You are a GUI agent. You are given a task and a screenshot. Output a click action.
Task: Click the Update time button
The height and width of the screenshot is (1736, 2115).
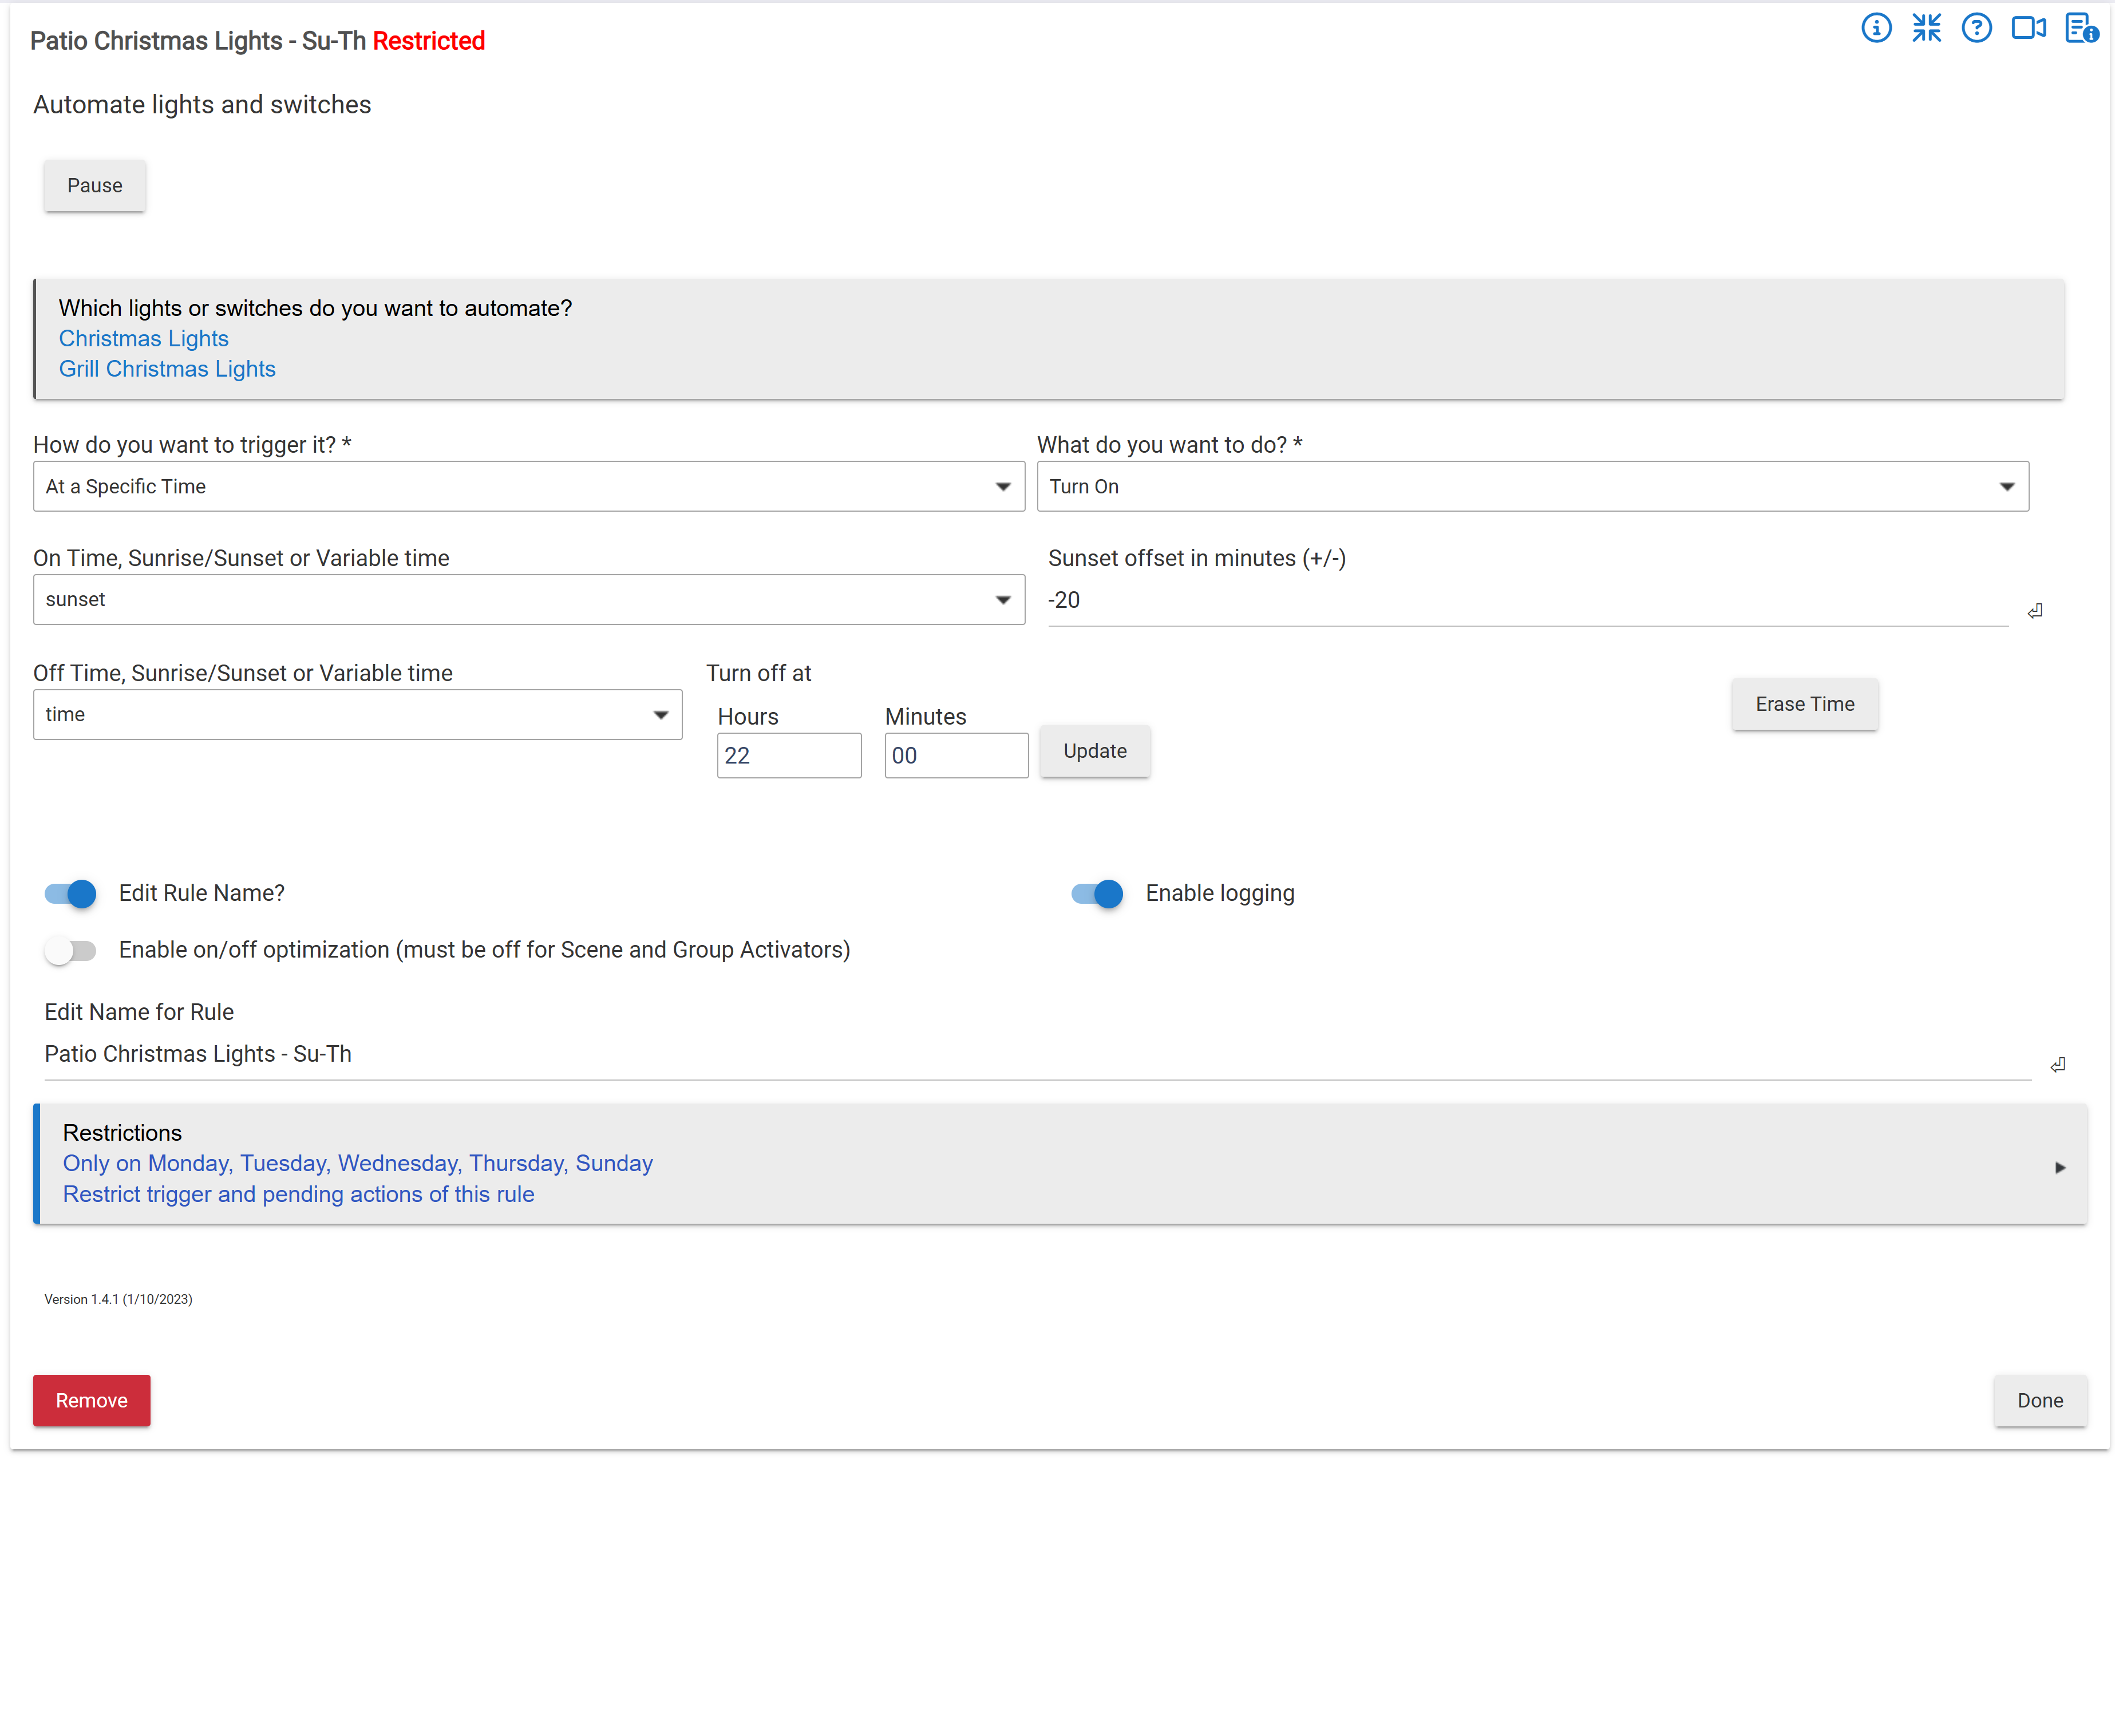pos(1094,751)
